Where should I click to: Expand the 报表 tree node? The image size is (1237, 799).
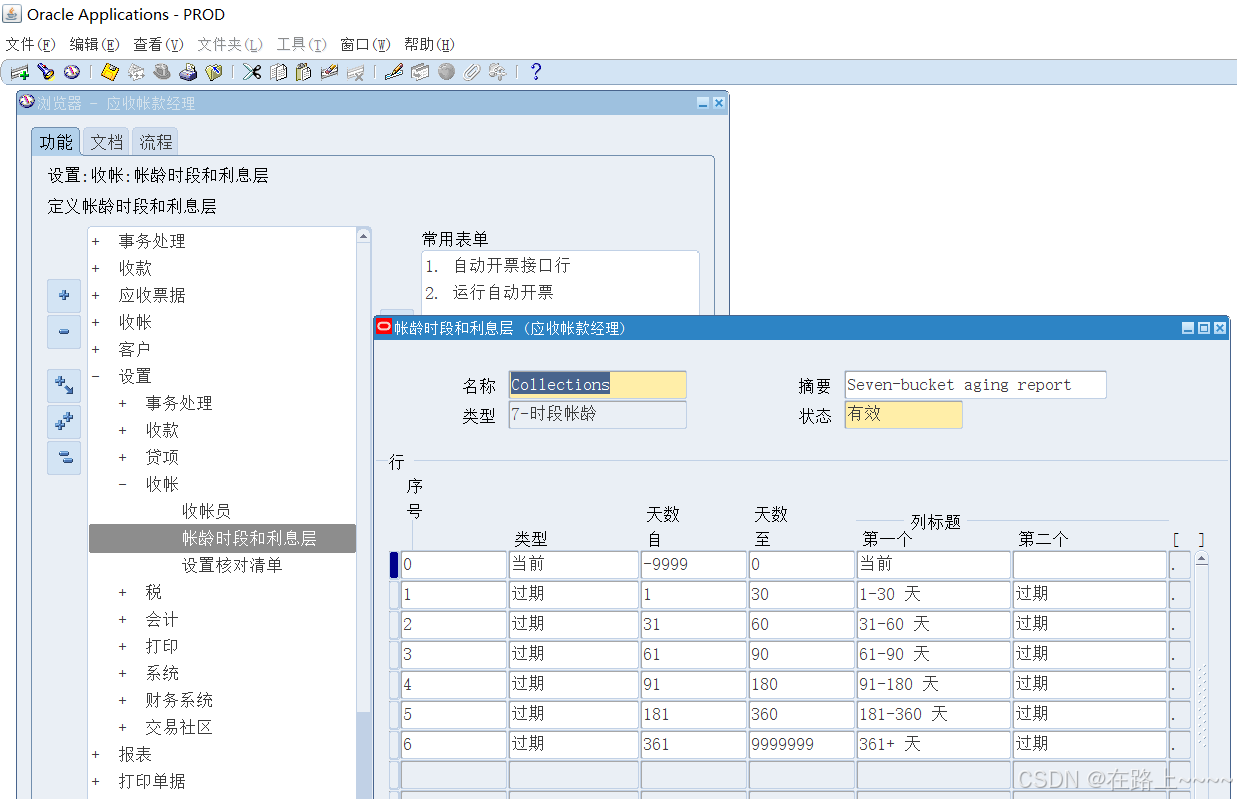click(95, 754)
